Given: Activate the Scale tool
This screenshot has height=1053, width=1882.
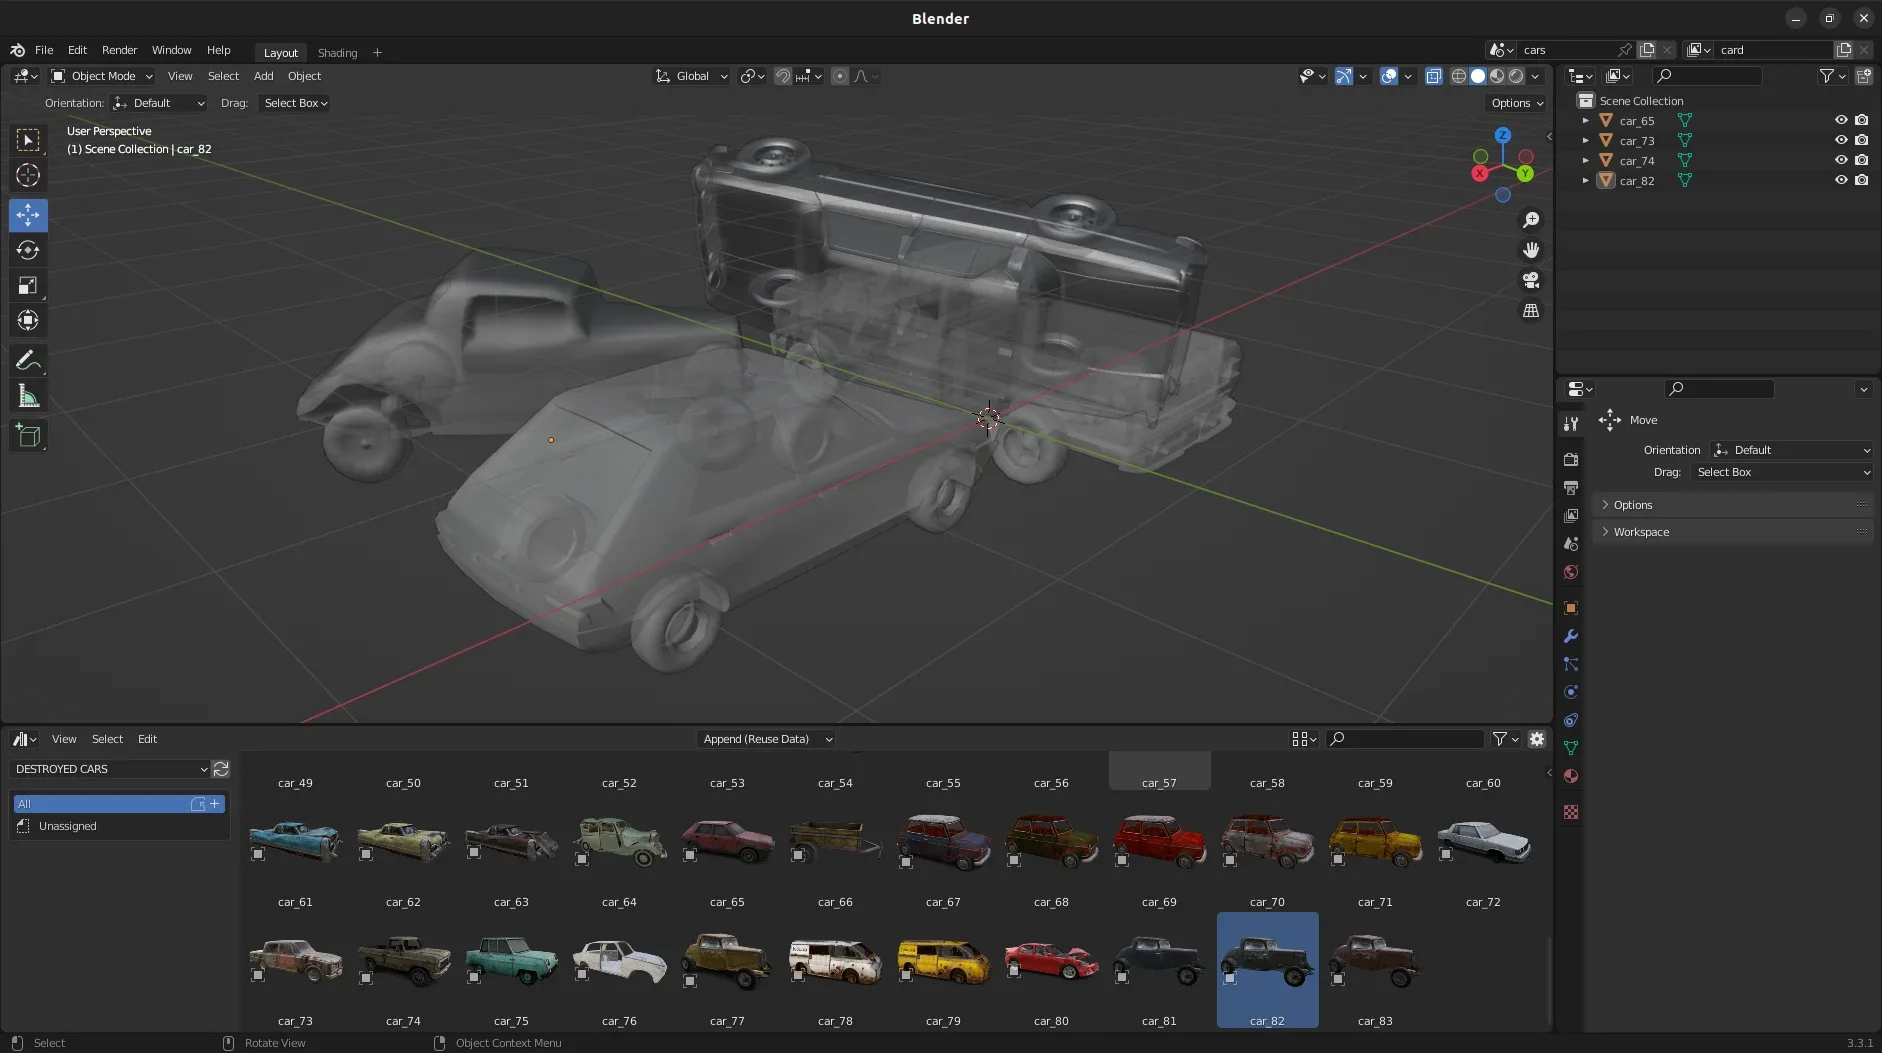Looking at the screenshot, I should click(28, 286).
